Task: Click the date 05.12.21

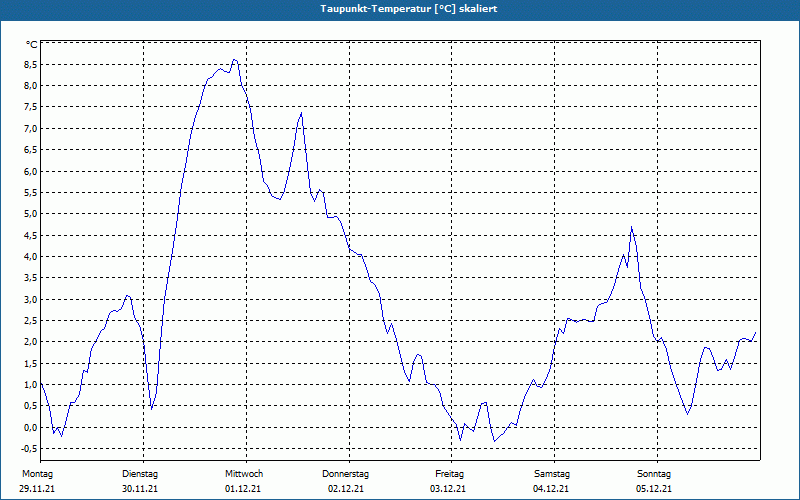Action: click(x=654, y=489)
